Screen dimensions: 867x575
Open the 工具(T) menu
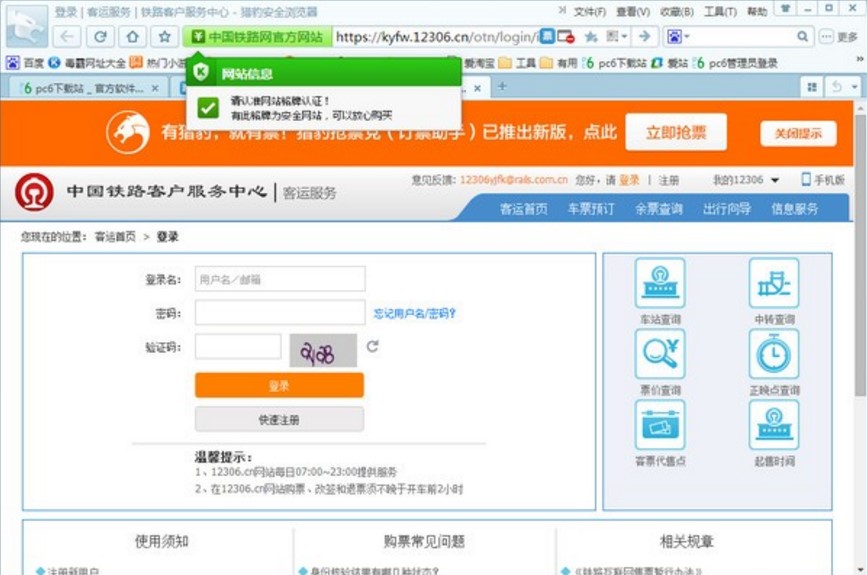tap(720, 11)
